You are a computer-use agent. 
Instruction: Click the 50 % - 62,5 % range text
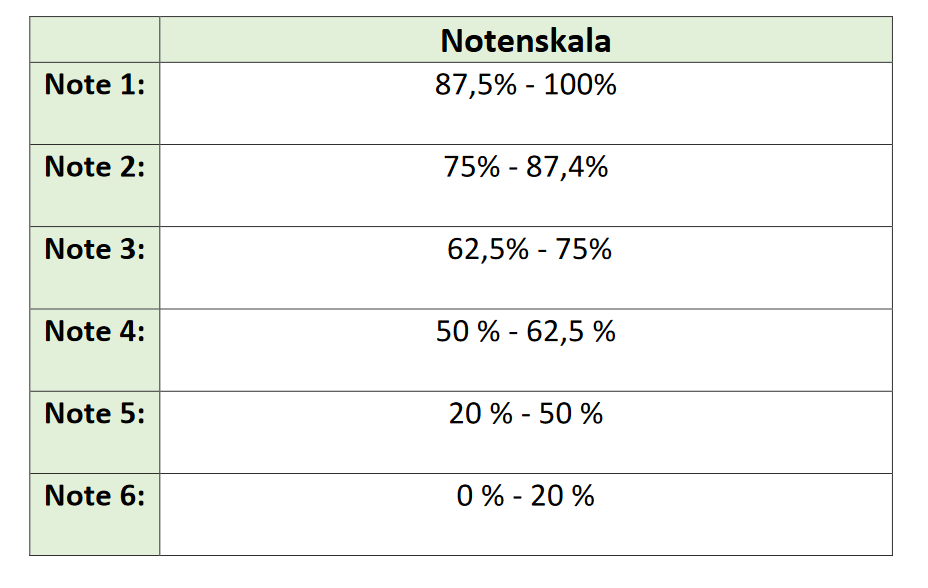click(x=526, y=331)
